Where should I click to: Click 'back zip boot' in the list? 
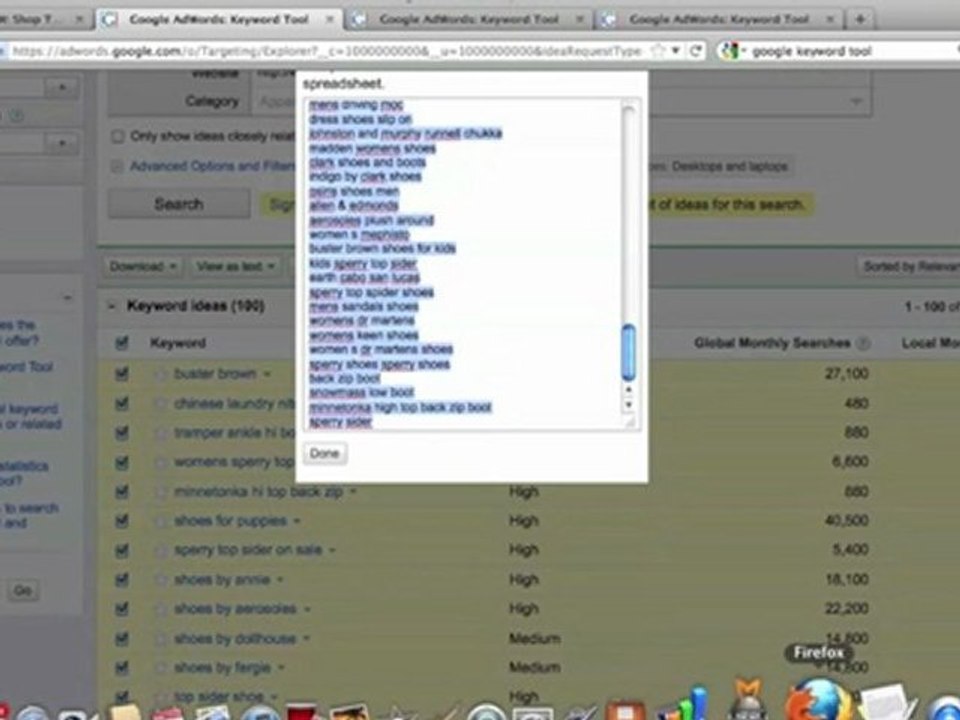344,379
